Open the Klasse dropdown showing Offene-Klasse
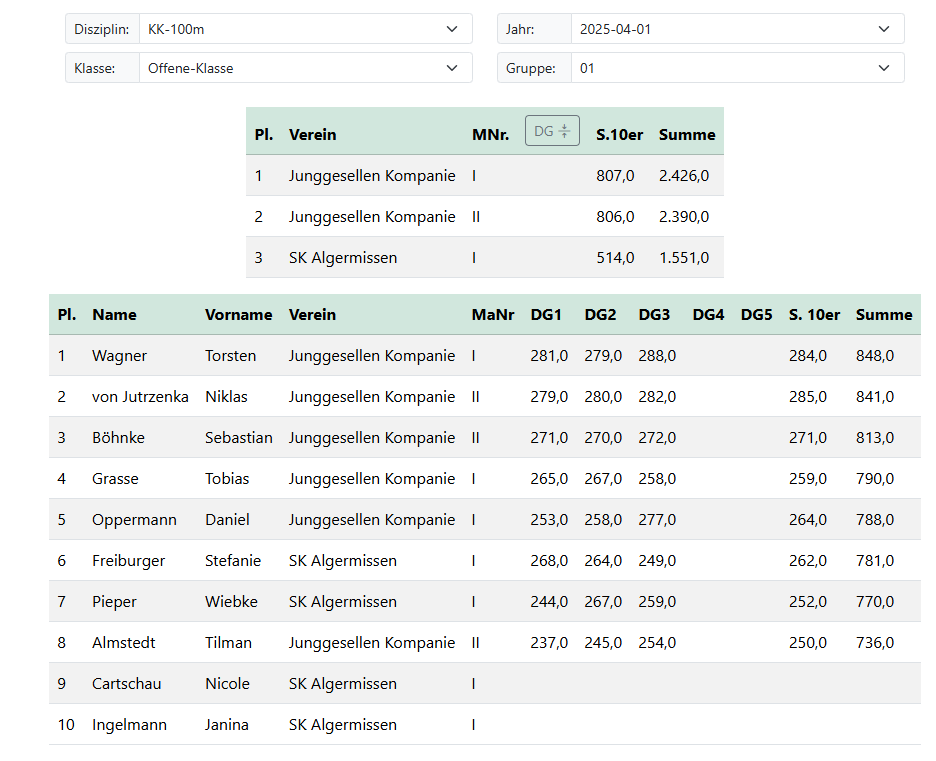 (x=305, y=68)
